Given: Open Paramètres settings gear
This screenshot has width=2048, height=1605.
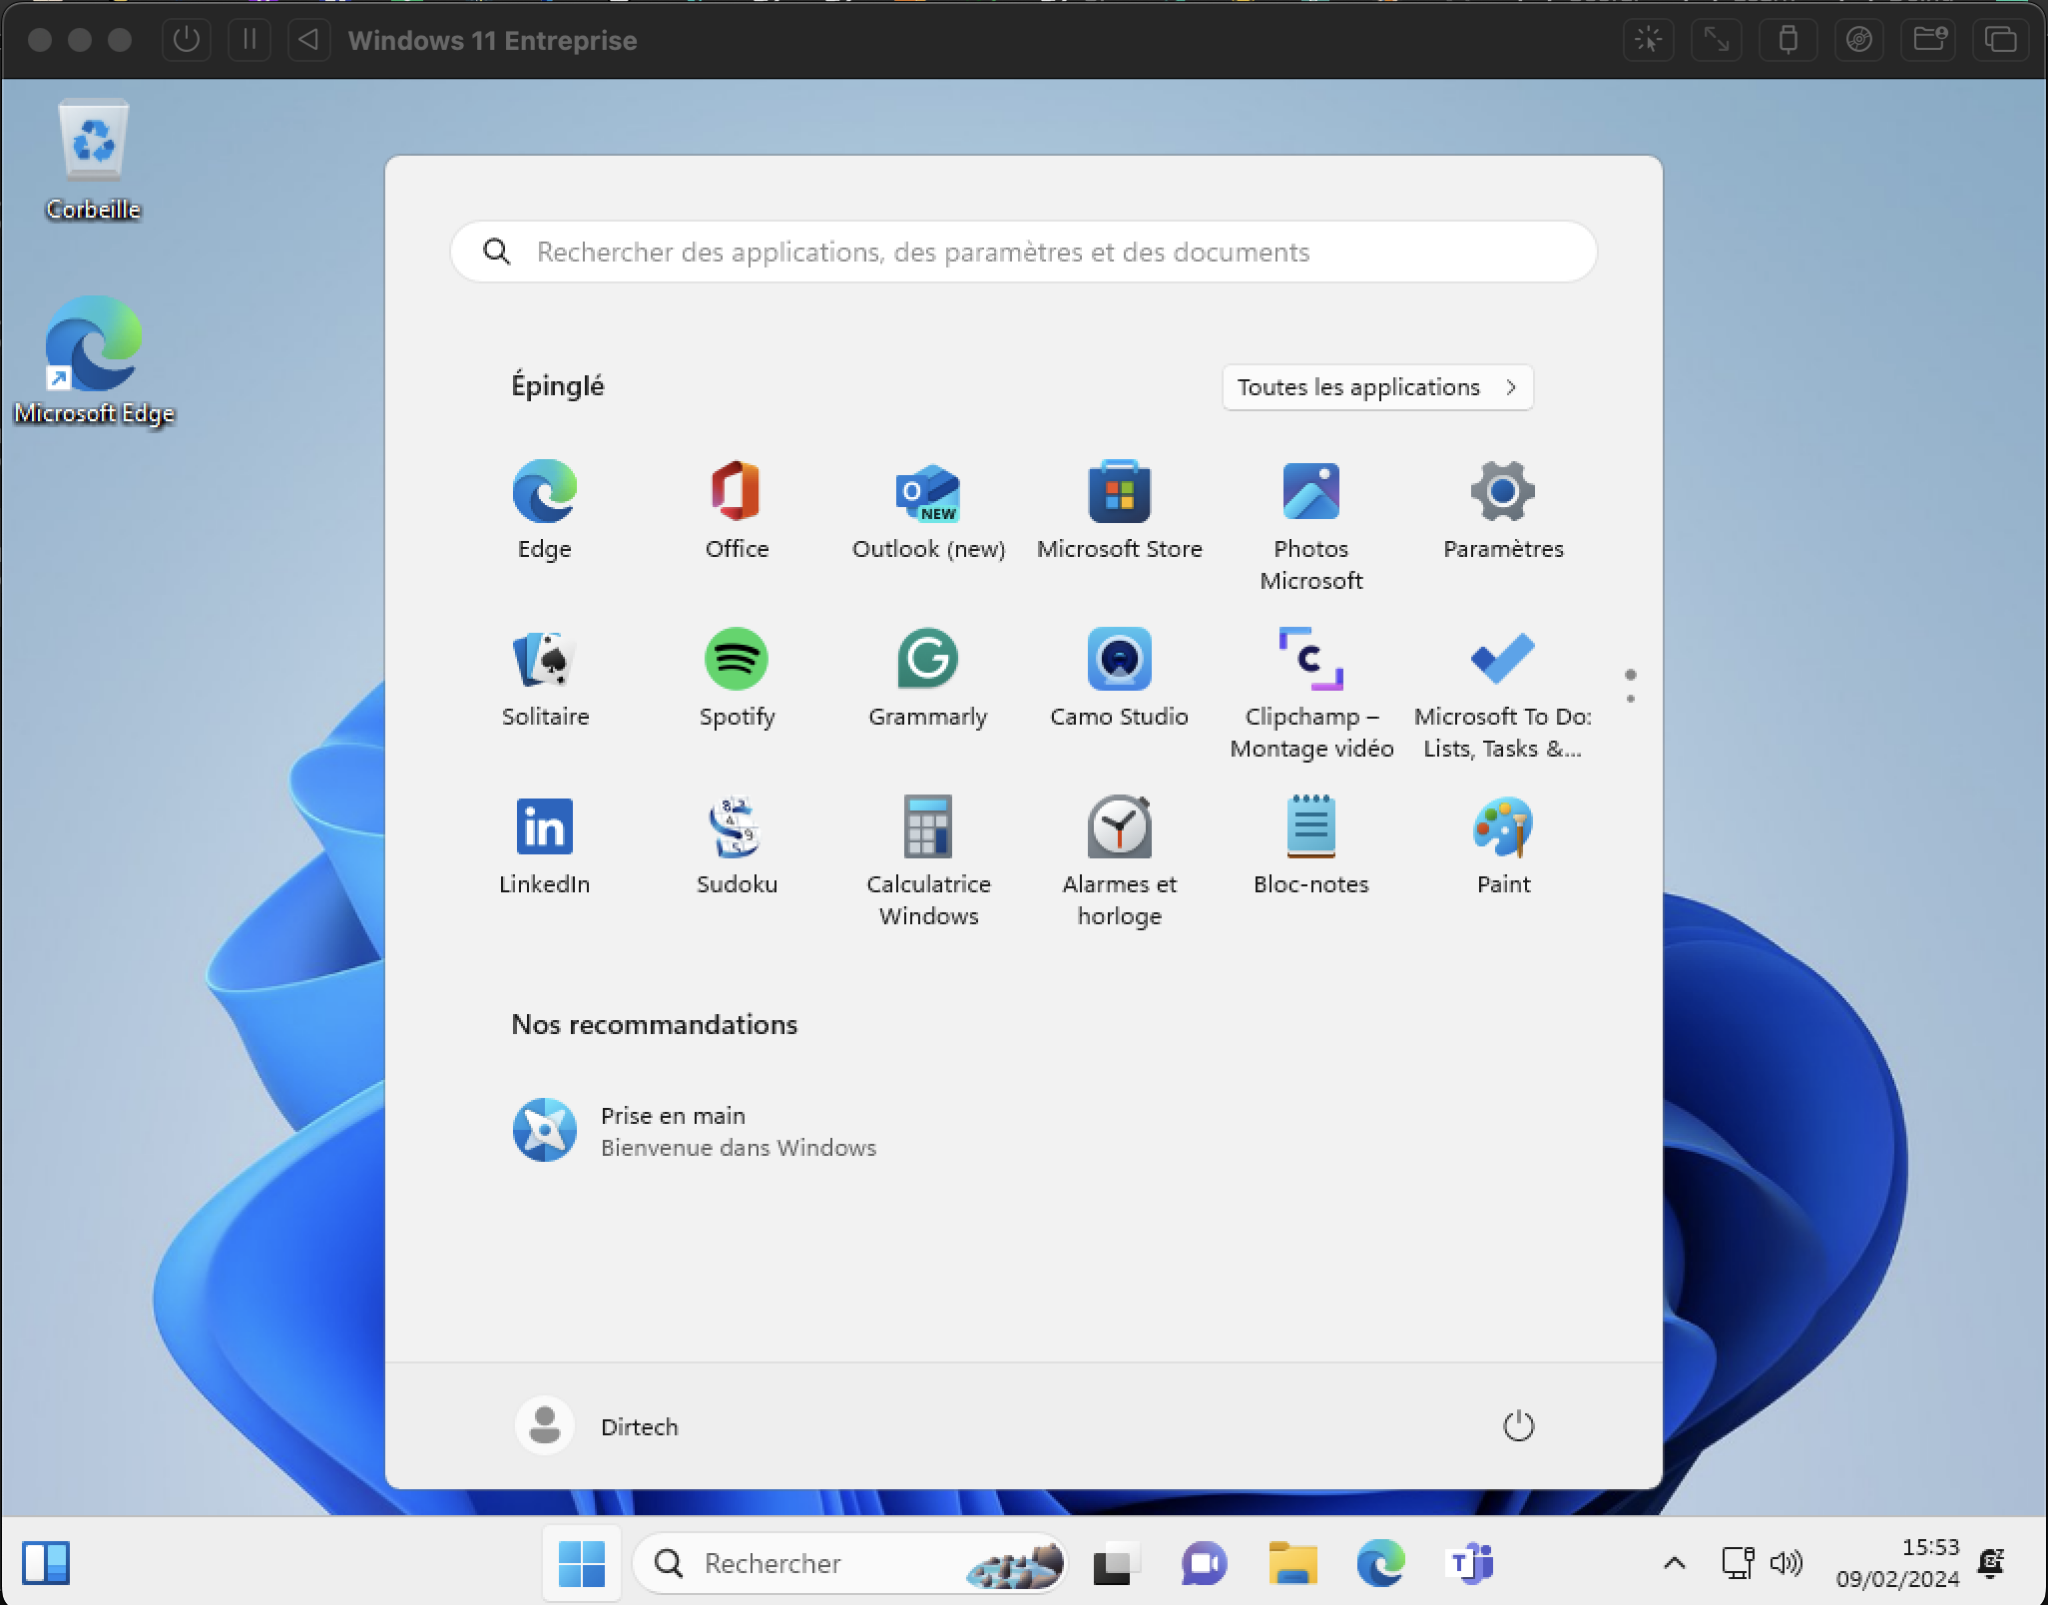Looking at the screenshot, I should [x=1502, y=492].
